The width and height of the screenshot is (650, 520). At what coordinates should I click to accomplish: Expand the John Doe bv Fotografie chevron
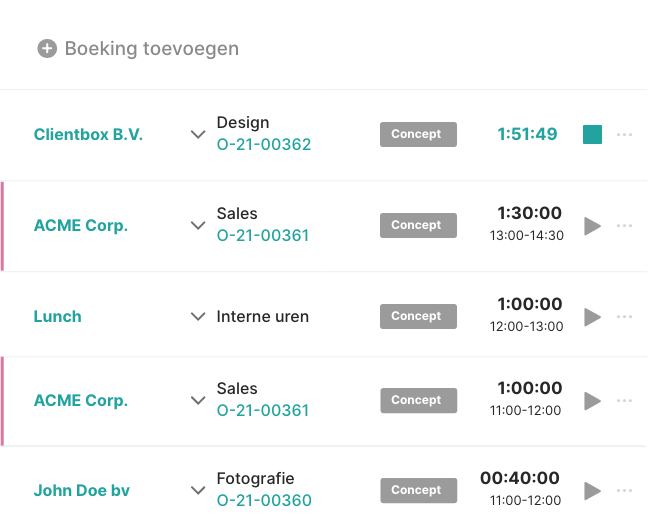(198, 491)
